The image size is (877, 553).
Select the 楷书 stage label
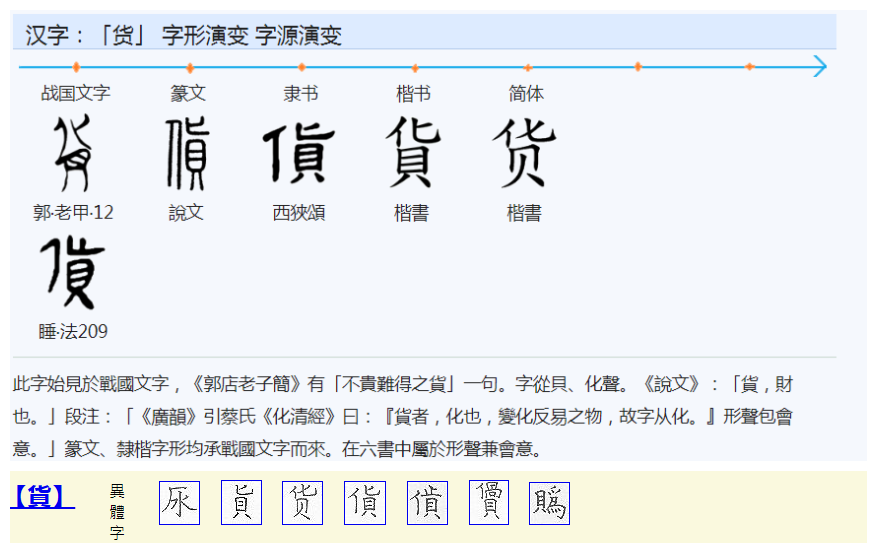click(x=413, y=93)
